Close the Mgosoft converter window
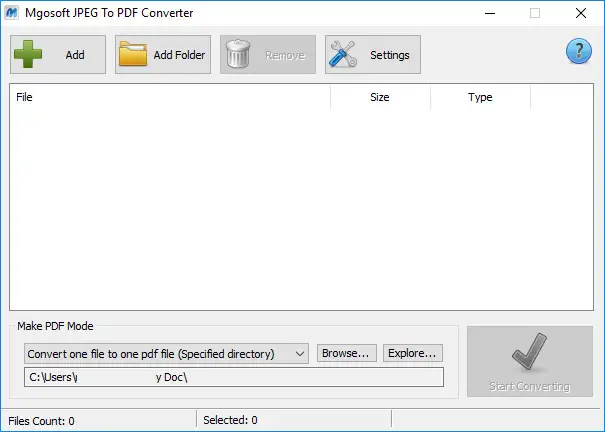Screen dimensions: 605x432 (x=581, y=13)
